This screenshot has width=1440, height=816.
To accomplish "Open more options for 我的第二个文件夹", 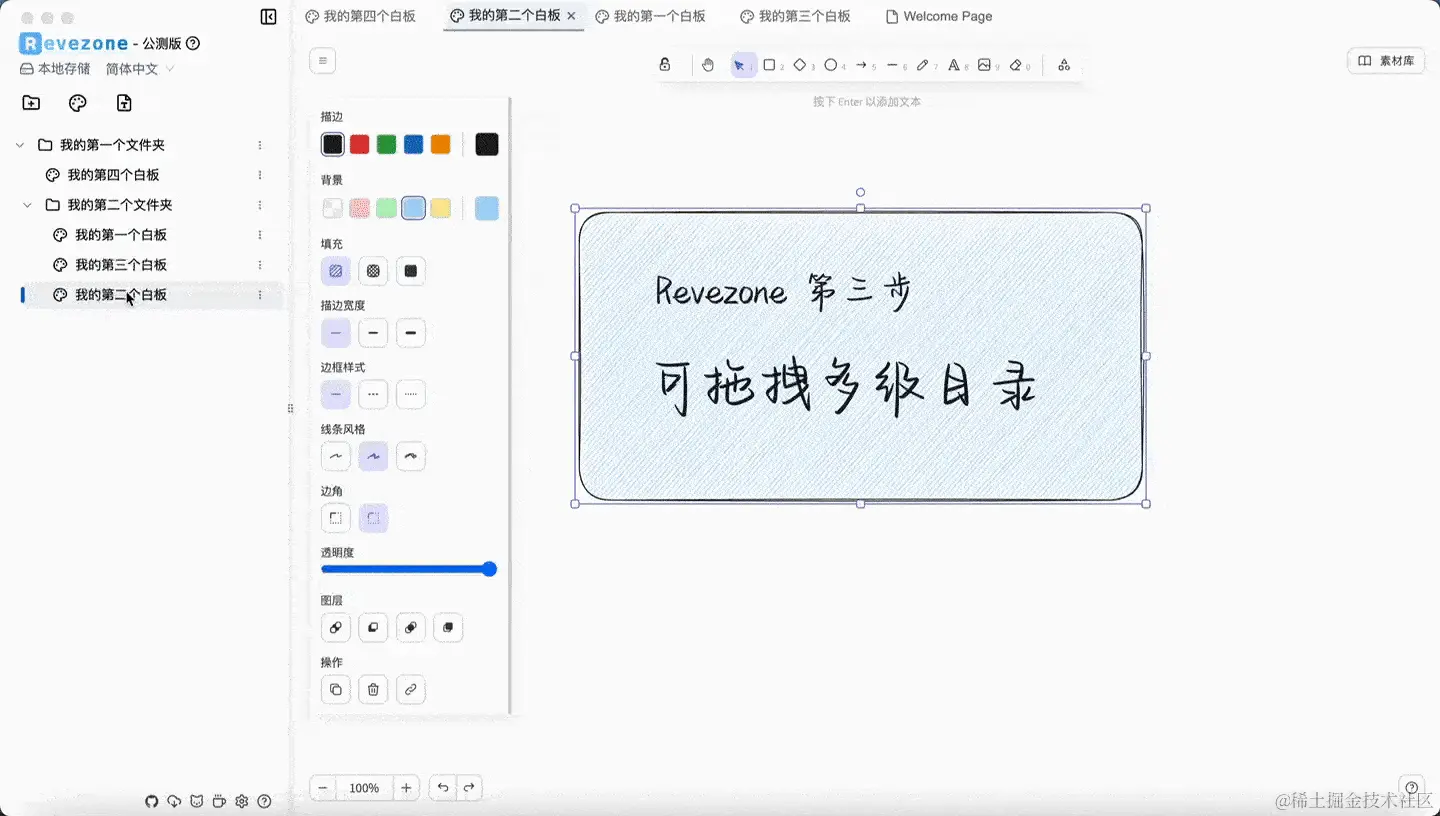I will tap(260, 205).
